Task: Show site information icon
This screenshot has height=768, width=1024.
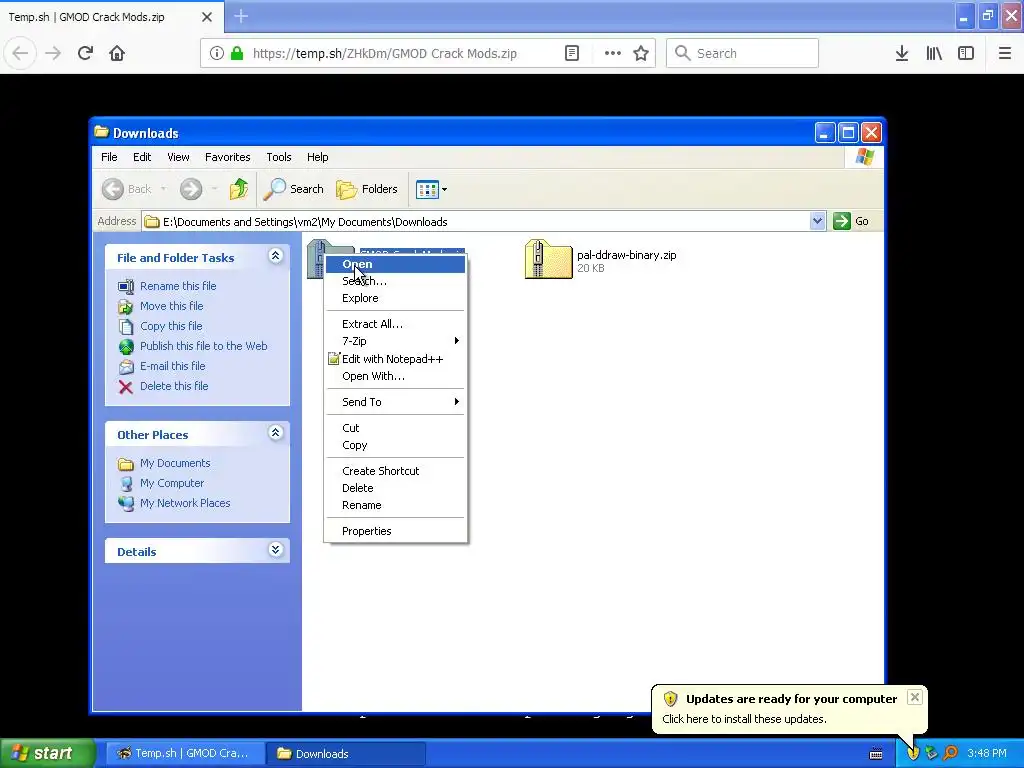Action: (217, 53)
